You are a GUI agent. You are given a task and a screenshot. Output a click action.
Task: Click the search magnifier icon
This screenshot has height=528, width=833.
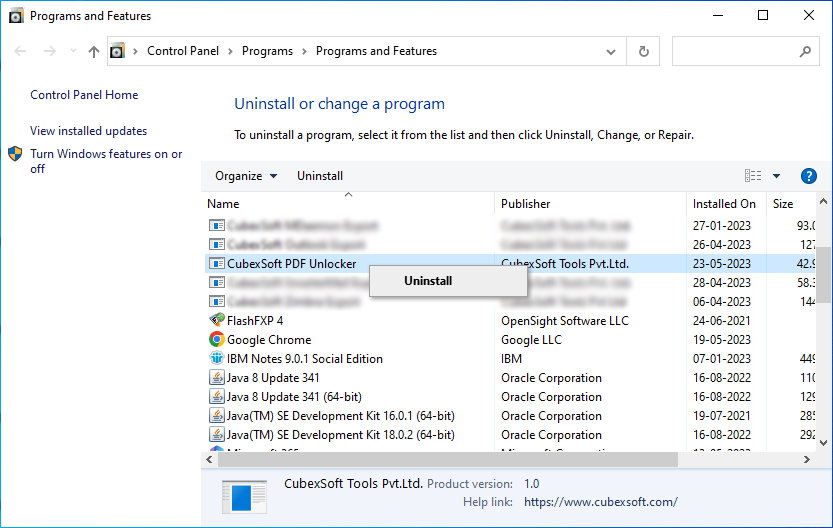tap(805, 51)
